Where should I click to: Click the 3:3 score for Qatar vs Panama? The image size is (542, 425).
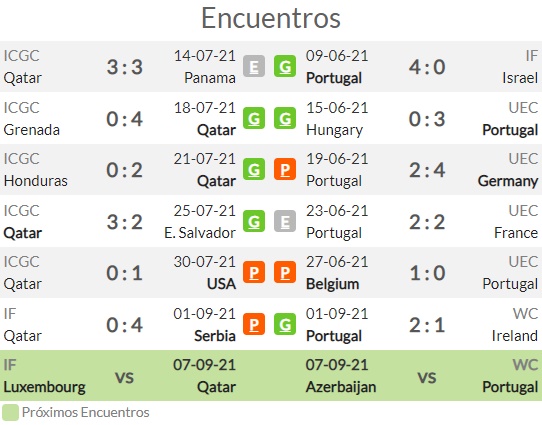[124, 67]
